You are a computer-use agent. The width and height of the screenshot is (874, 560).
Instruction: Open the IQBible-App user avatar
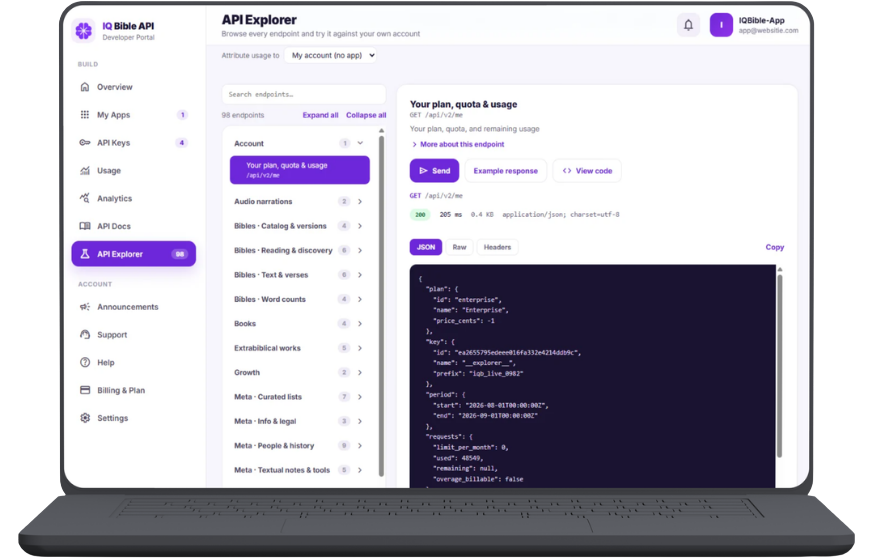coord(721,25)
